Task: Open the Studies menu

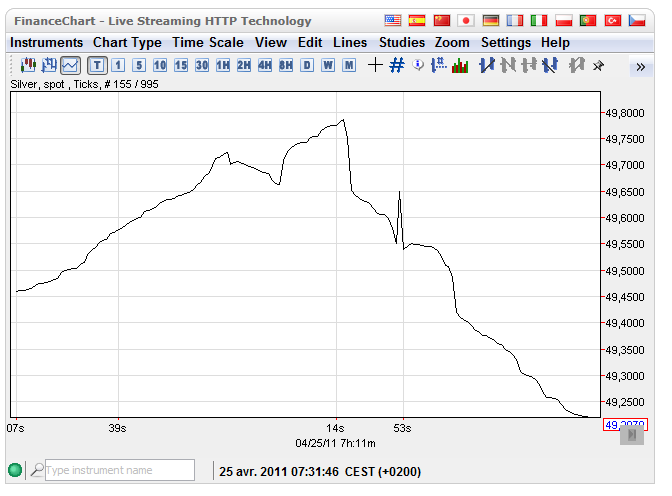Action: coord(402,43)
